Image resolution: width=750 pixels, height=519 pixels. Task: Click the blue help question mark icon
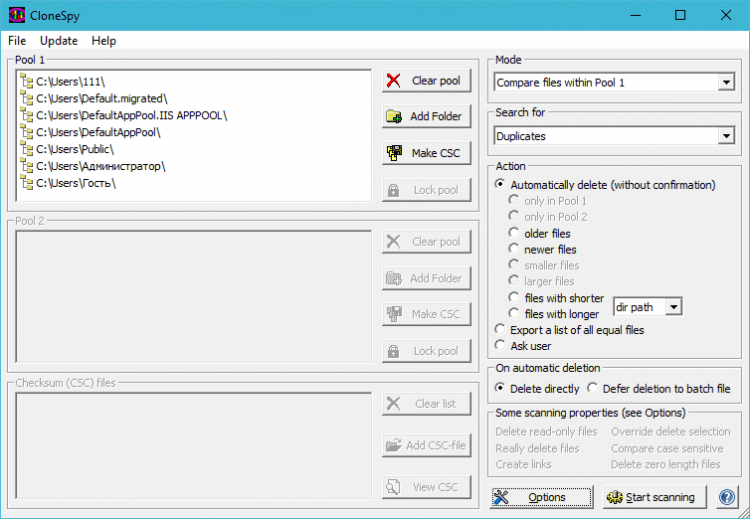click(726, 497)
